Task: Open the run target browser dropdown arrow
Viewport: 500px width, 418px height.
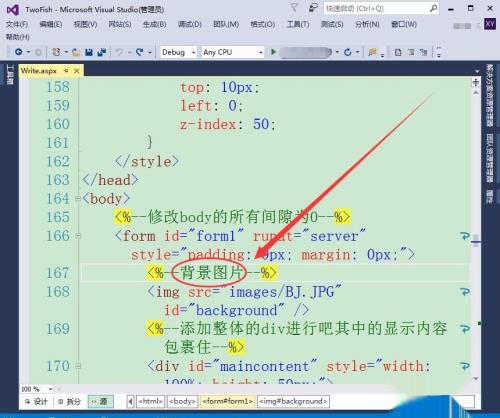Action: pyautogui.click(x=337, y=52)
